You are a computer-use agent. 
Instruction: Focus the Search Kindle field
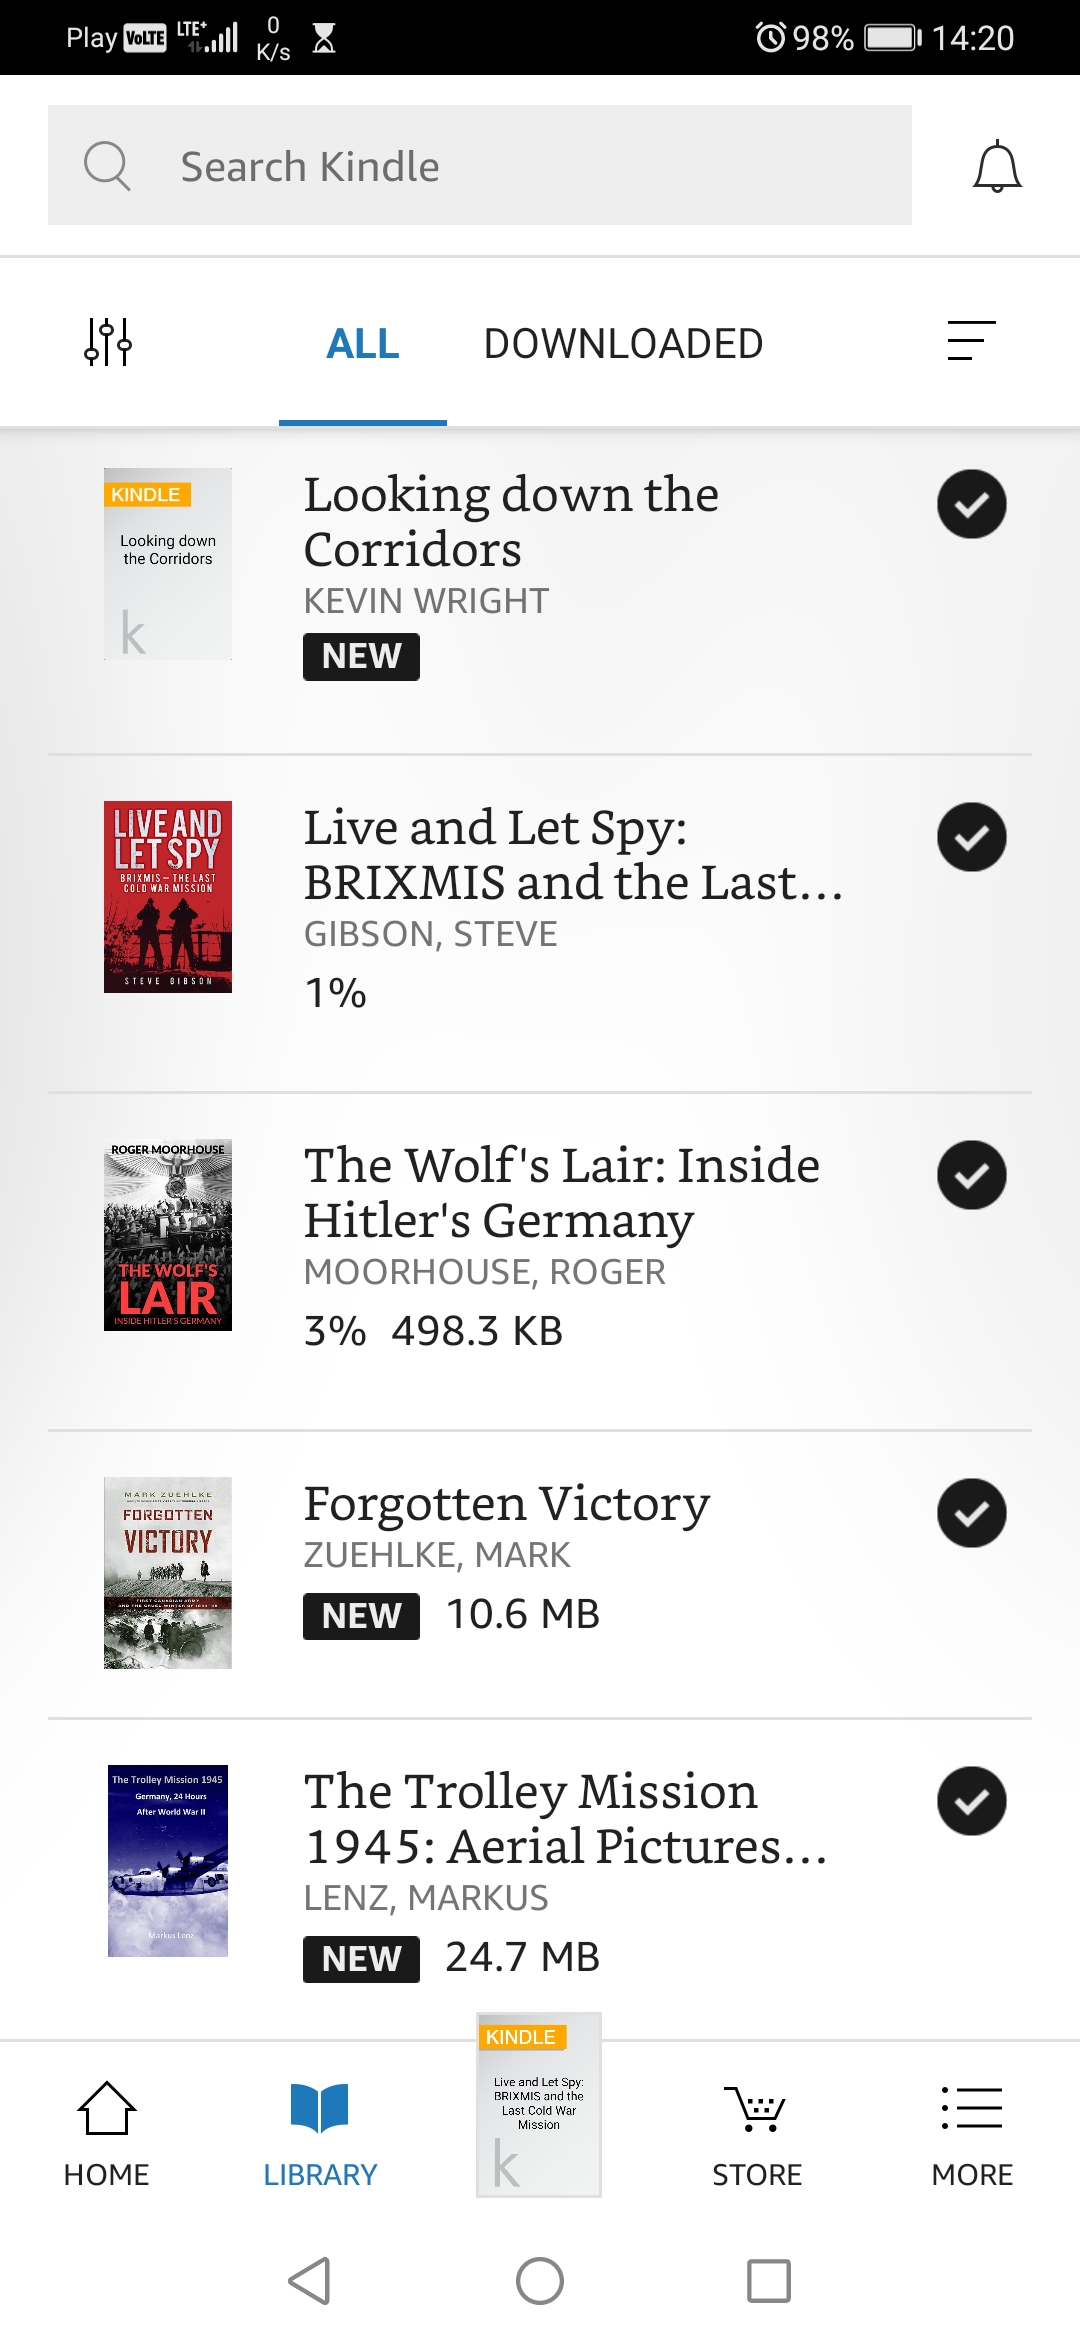pyautogui.click(x=480, y=165)
